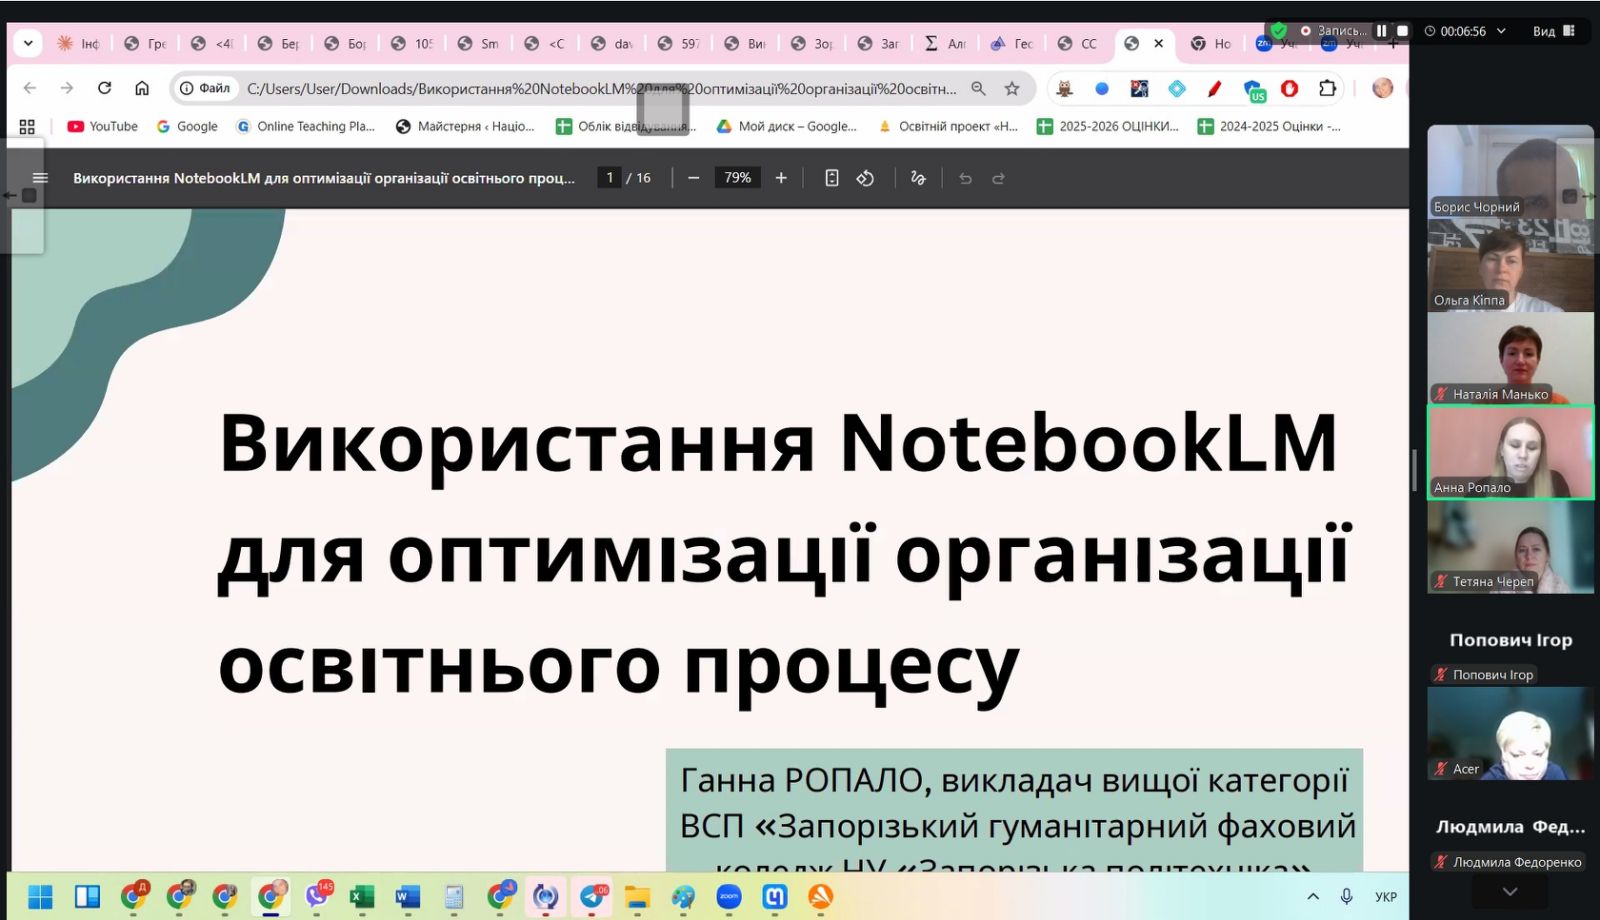Open the PDF sidebar menu icon

(40, 178)
